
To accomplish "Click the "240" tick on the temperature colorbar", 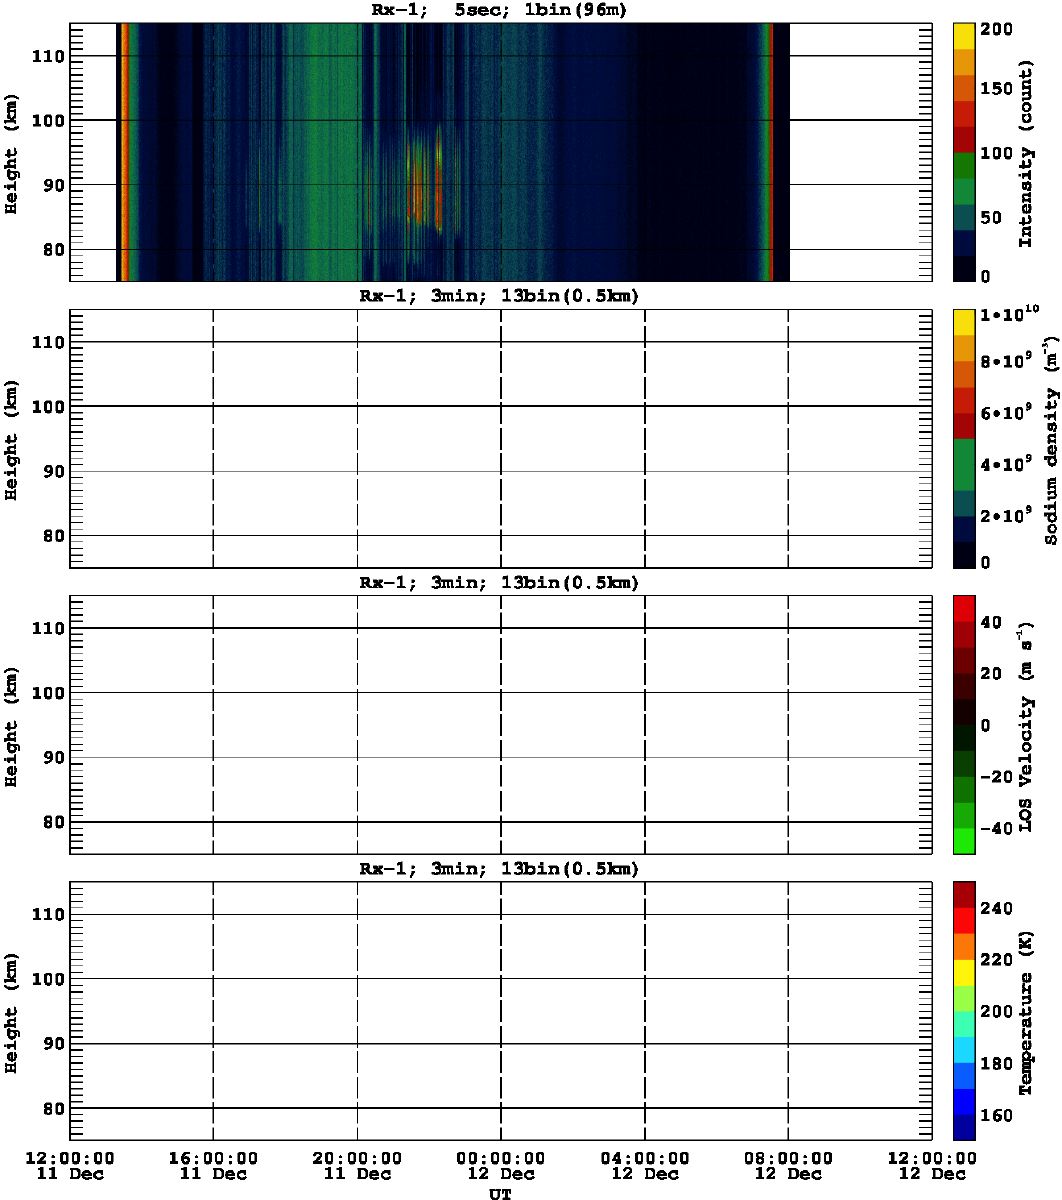I will (x=998, y=908).
